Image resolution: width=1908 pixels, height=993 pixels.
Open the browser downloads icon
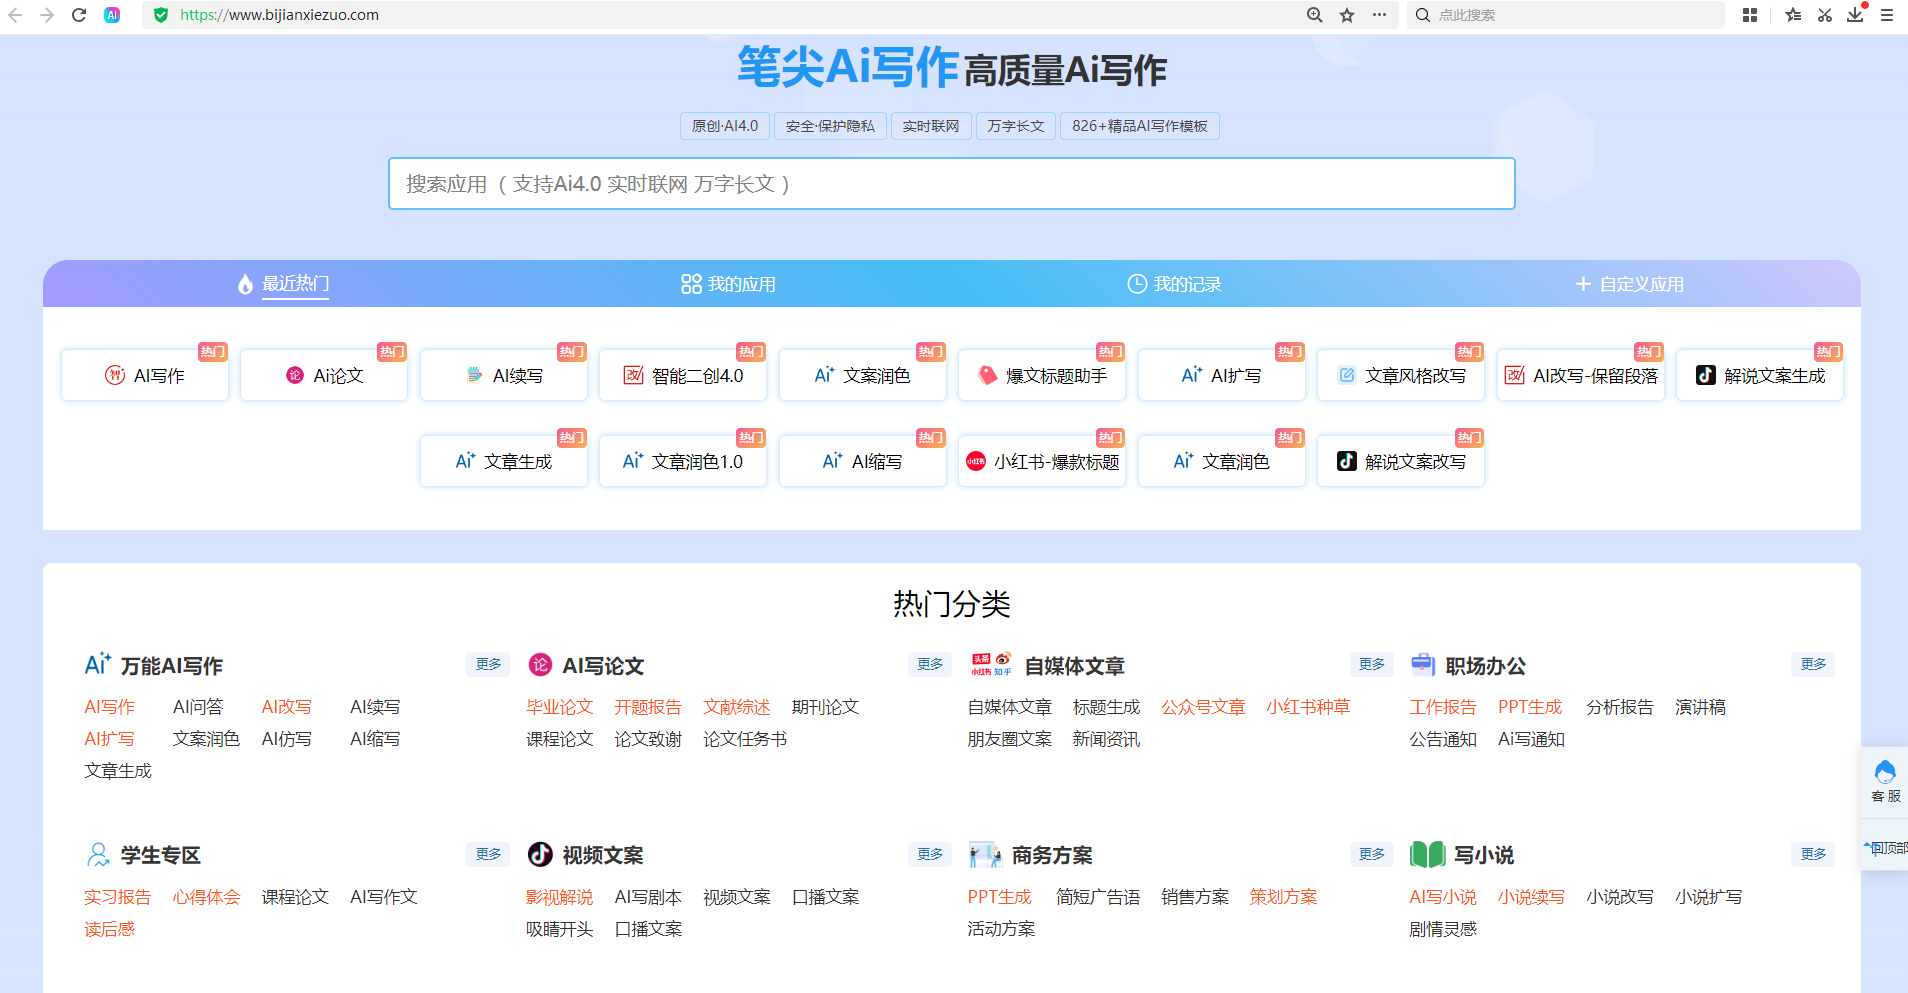pyautogui.click(x=1857, y=15)
